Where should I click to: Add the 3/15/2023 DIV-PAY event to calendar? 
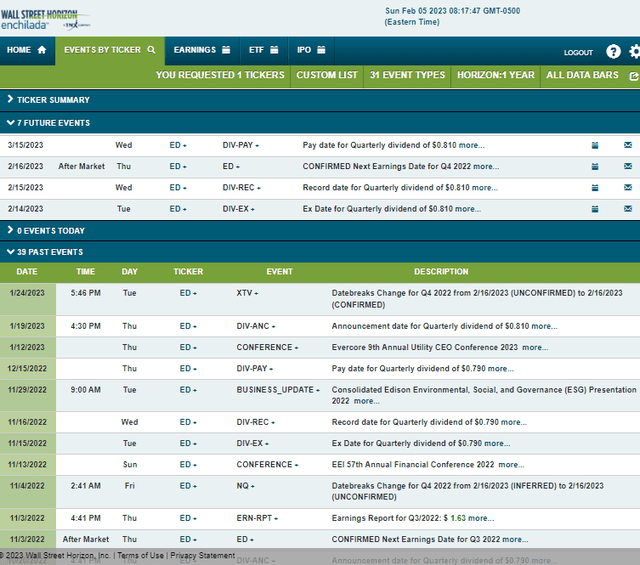pos(595,145)
